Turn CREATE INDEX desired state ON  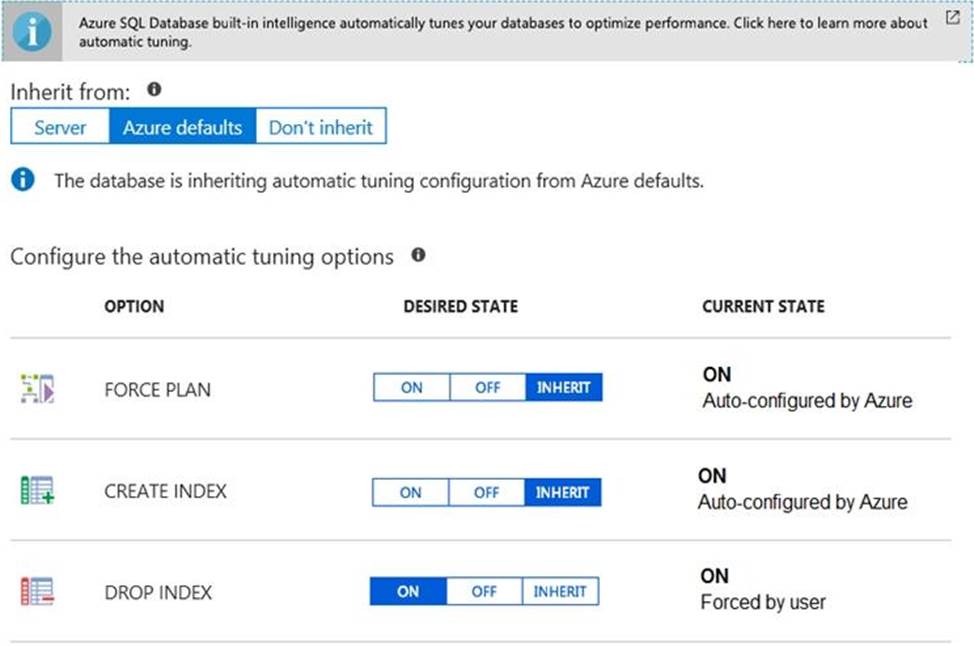[x=410, y=492]
